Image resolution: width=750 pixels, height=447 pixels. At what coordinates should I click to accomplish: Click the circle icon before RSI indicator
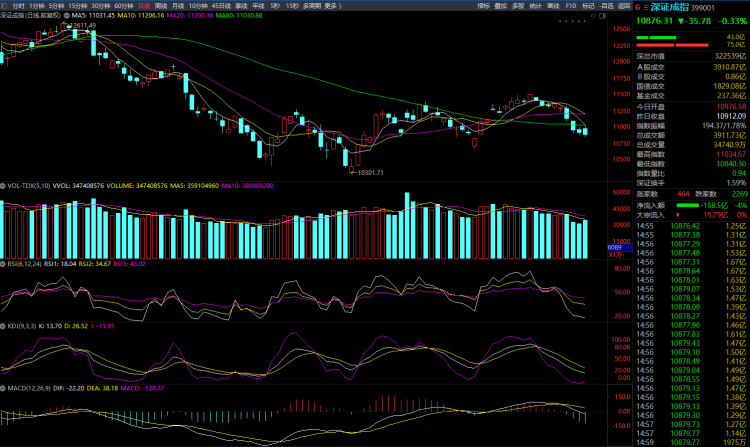4,264
